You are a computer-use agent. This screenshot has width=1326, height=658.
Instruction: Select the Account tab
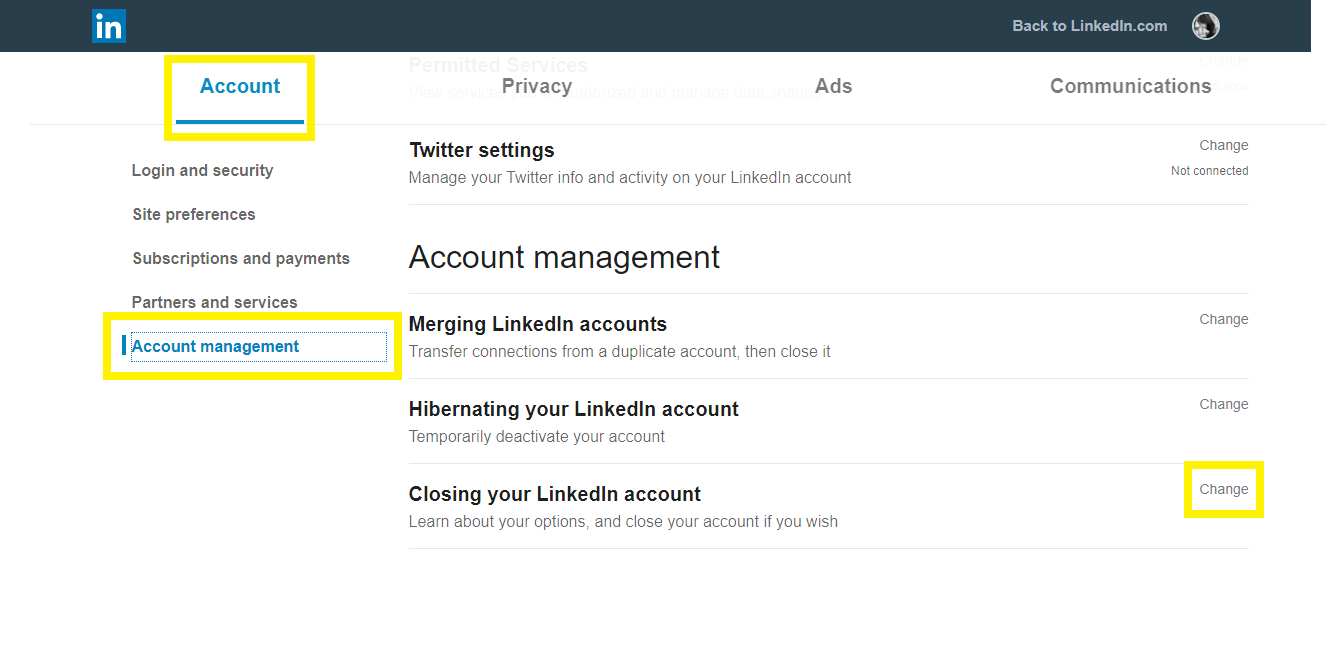point(239,86)
